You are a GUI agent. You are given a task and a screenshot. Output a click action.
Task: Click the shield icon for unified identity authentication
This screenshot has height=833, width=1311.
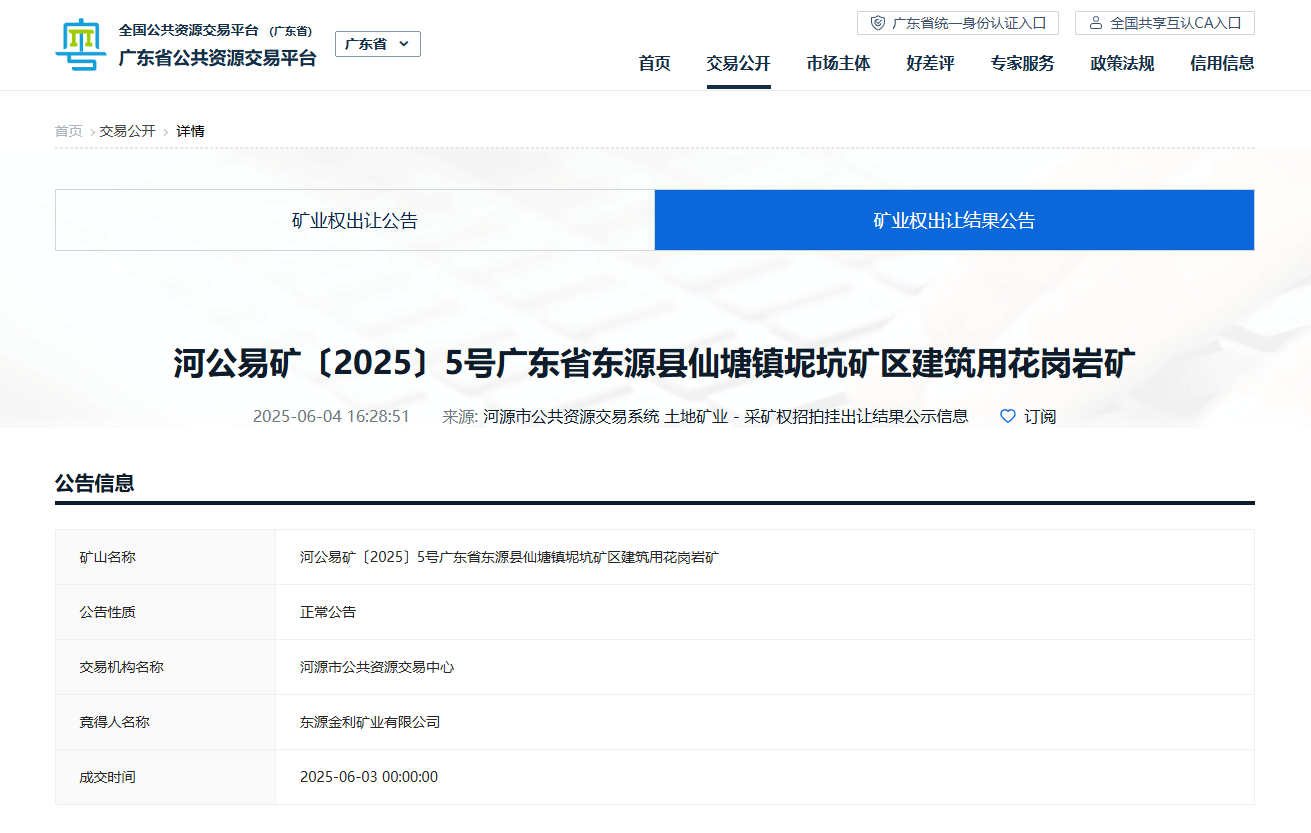click(878, 23)
